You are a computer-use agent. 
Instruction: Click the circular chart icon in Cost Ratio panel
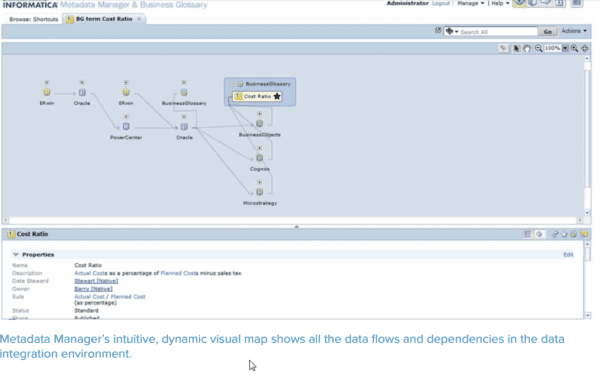click(x=539, y=234)
